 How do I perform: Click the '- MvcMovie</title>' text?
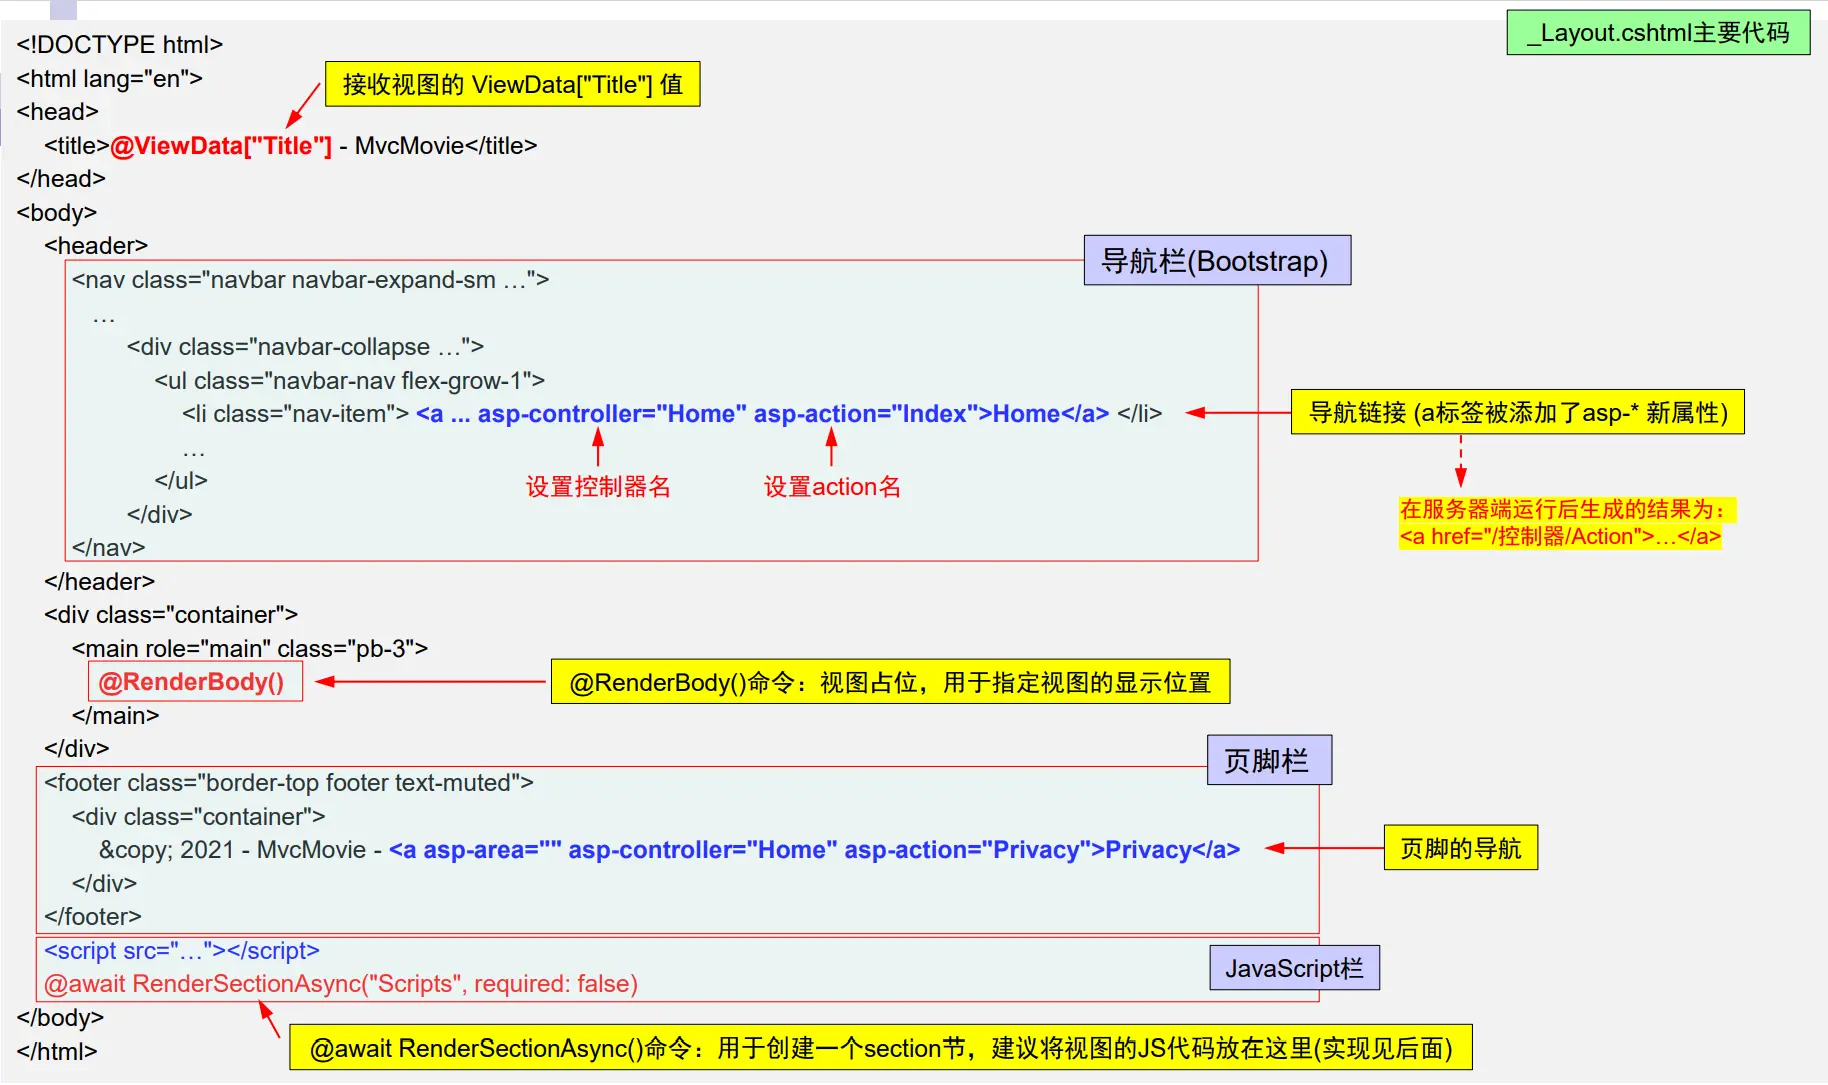[x=439, y=146]
